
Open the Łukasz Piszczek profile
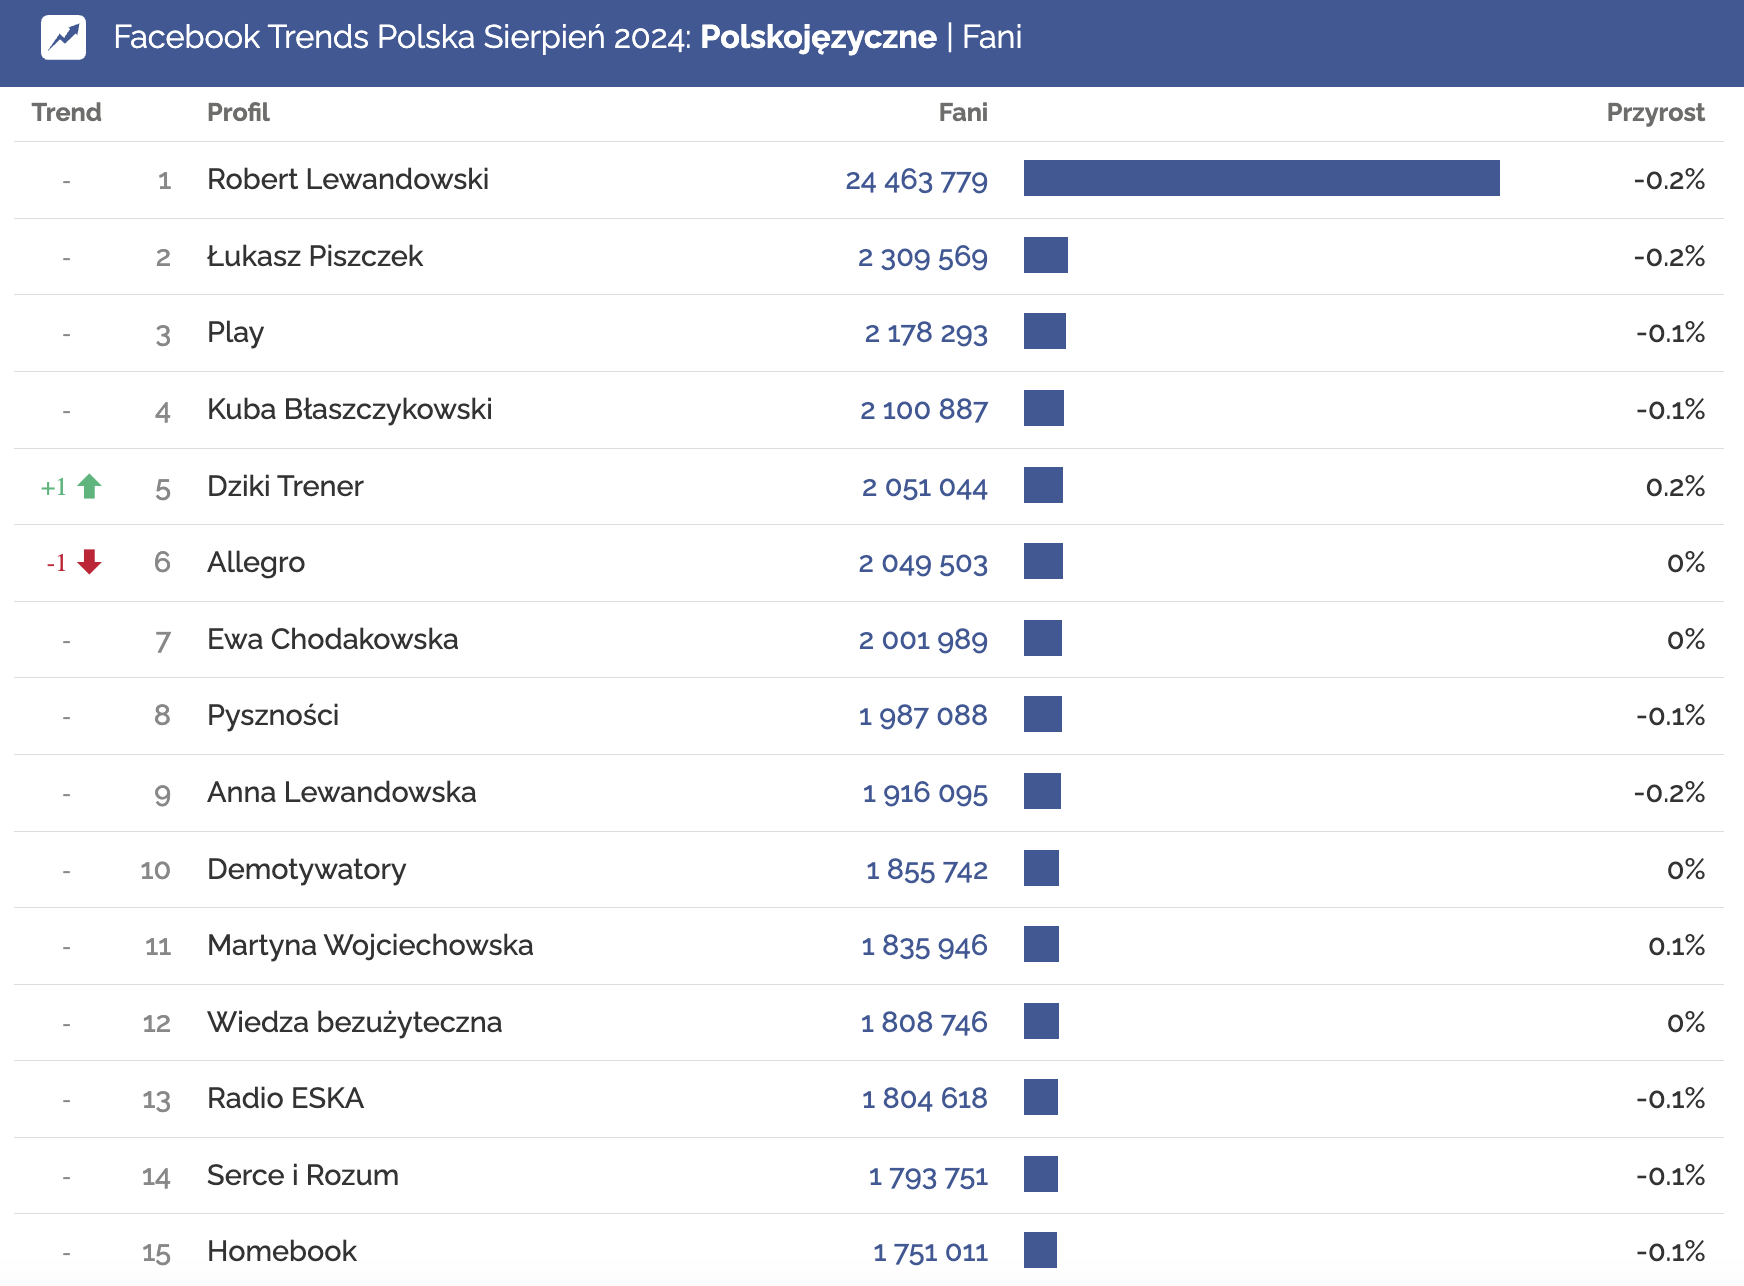(x=314, y=256)
